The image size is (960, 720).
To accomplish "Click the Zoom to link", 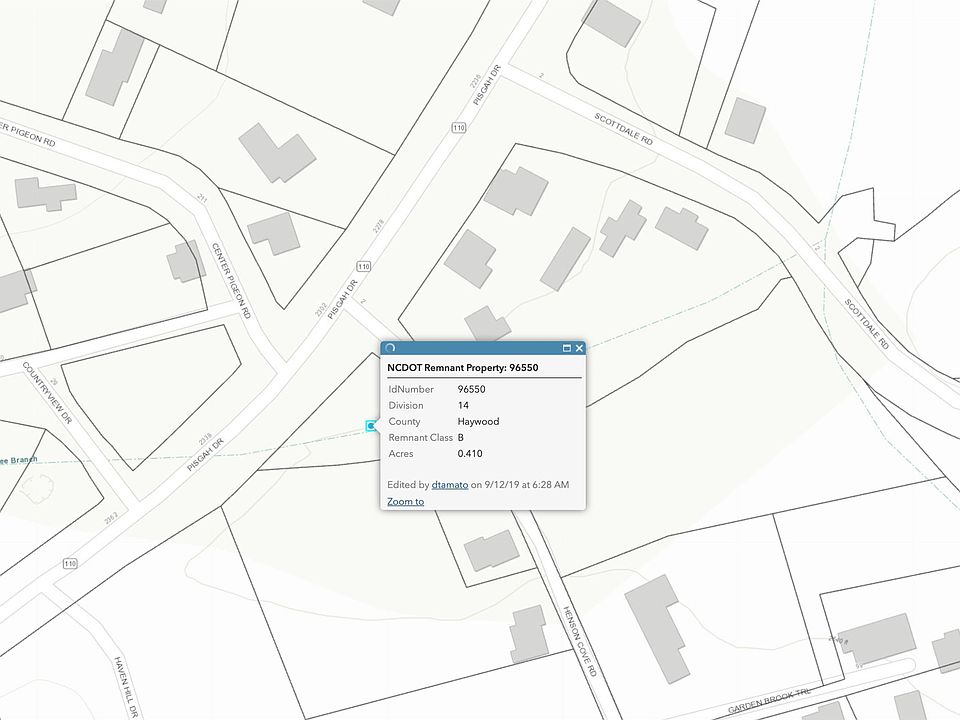I will point(405,501).
